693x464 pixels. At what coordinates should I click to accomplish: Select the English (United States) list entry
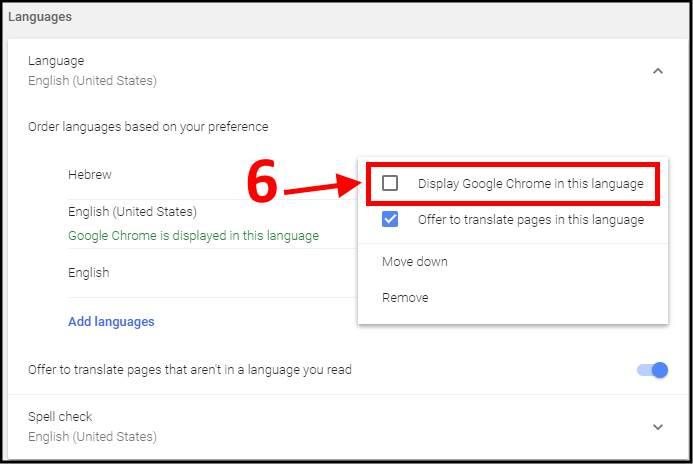(132, 212)
